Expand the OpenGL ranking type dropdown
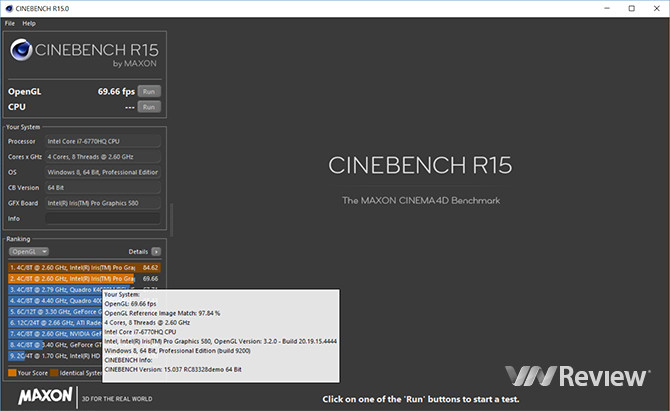This screenshot has height=411, width=670. [x=28, y=251]
